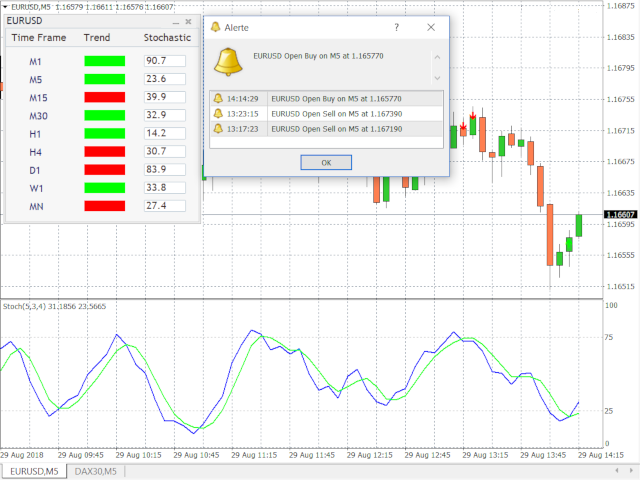The width and height of the screenshot is (640, 480).
Task: Click the 13:23:15 alert time cell
Action: 242,114
